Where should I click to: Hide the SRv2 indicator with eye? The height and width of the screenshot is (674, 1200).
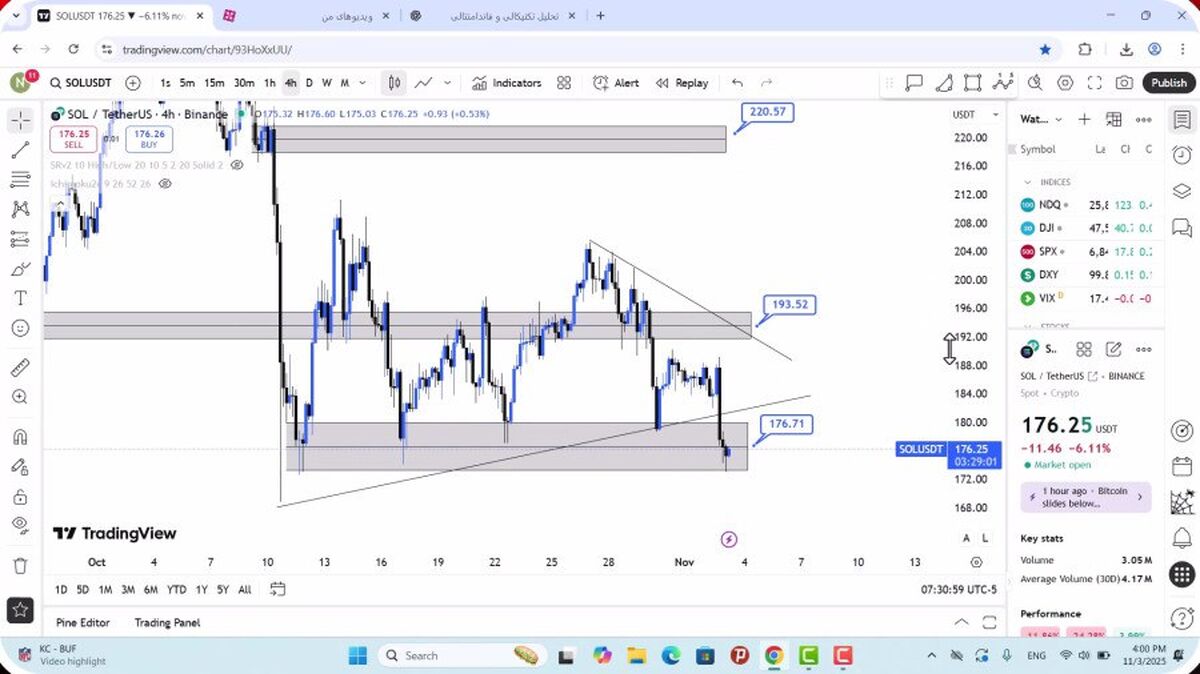pyautogui.click(x=237, y=164)
